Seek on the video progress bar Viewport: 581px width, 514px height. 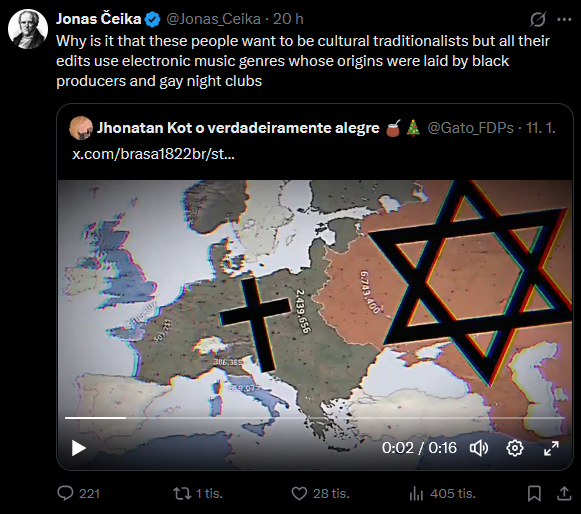pos(315,418)
